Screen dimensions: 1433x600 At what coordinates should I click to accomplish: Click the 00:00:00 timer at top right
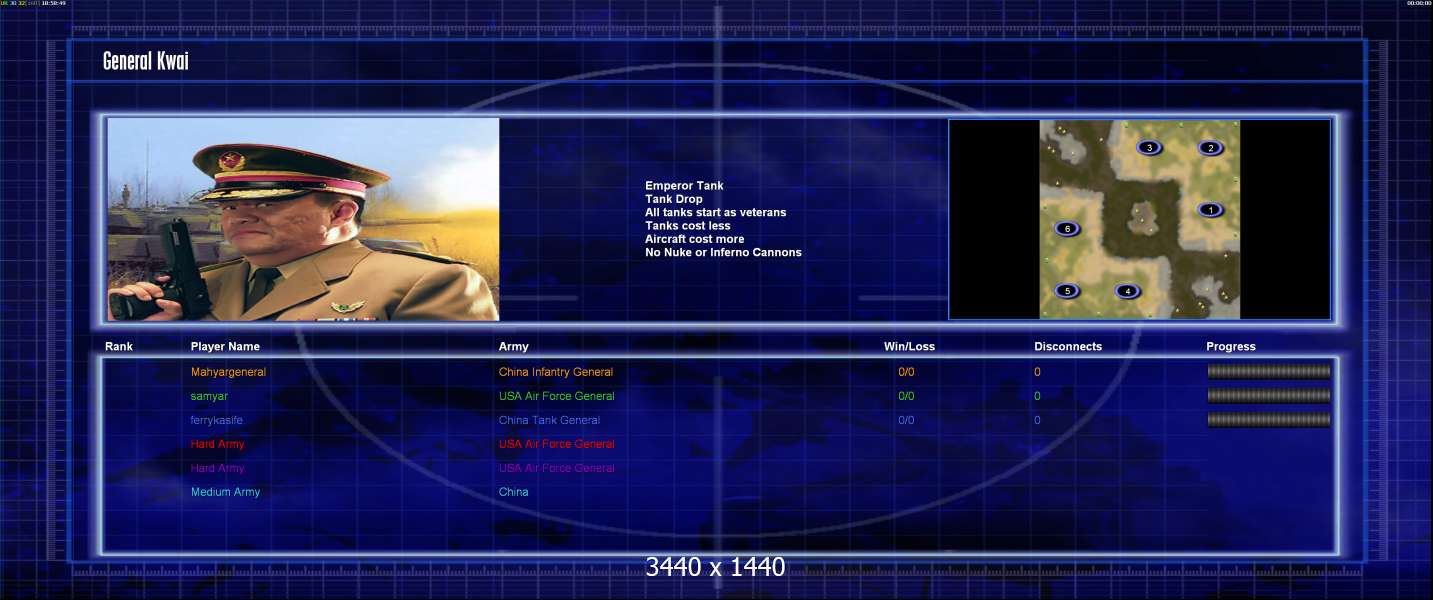[x=1419, y=3]
